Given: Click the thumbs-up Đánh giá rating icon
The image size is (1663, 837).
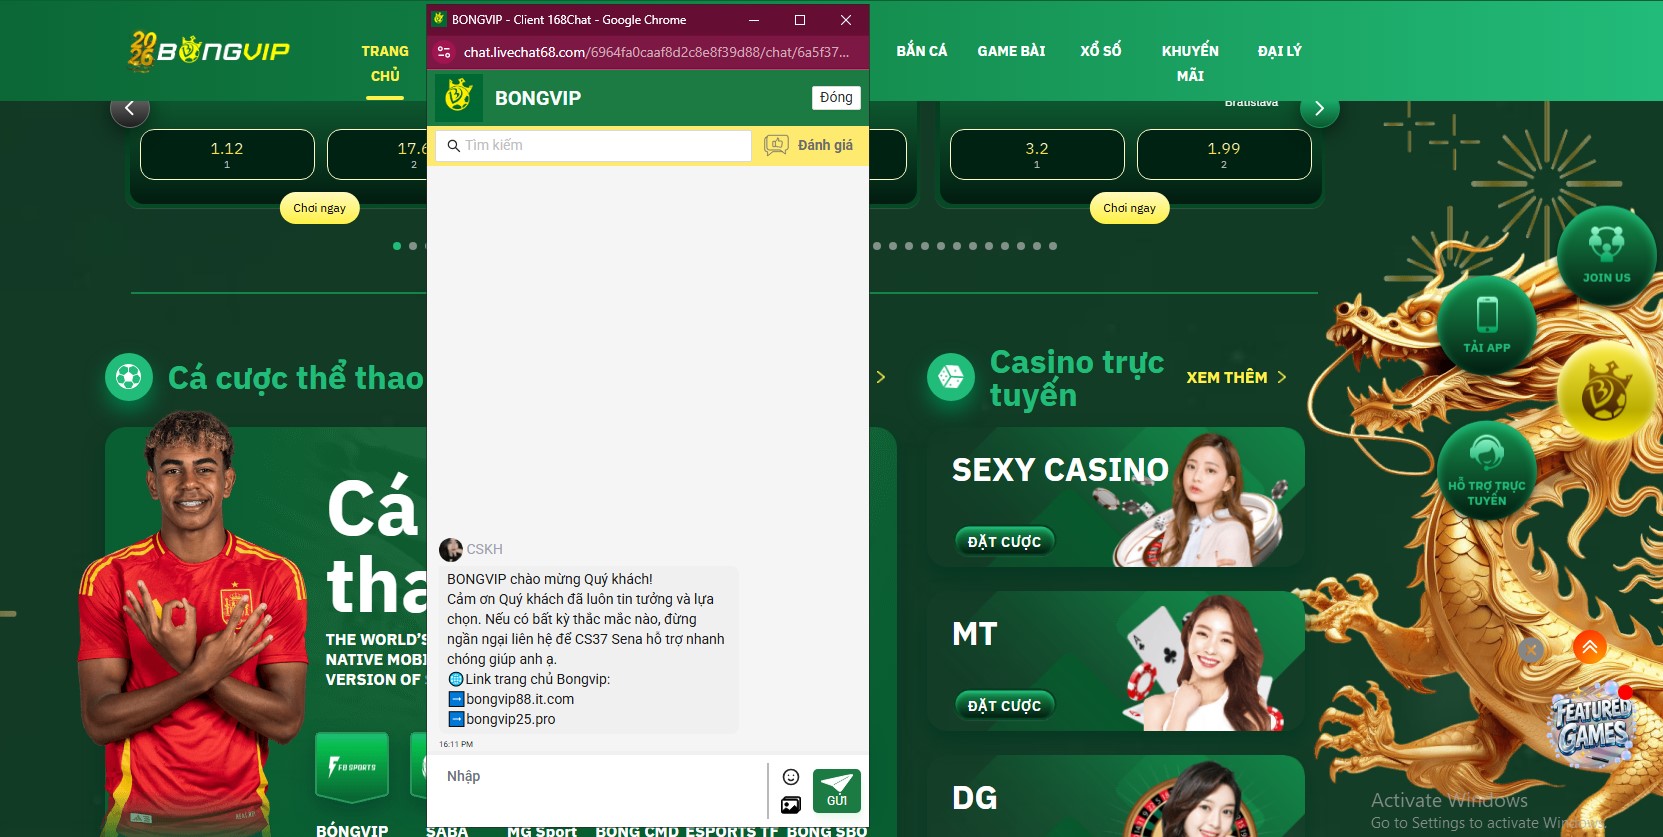Looking at the screenshot, I should tap(776, 145).
